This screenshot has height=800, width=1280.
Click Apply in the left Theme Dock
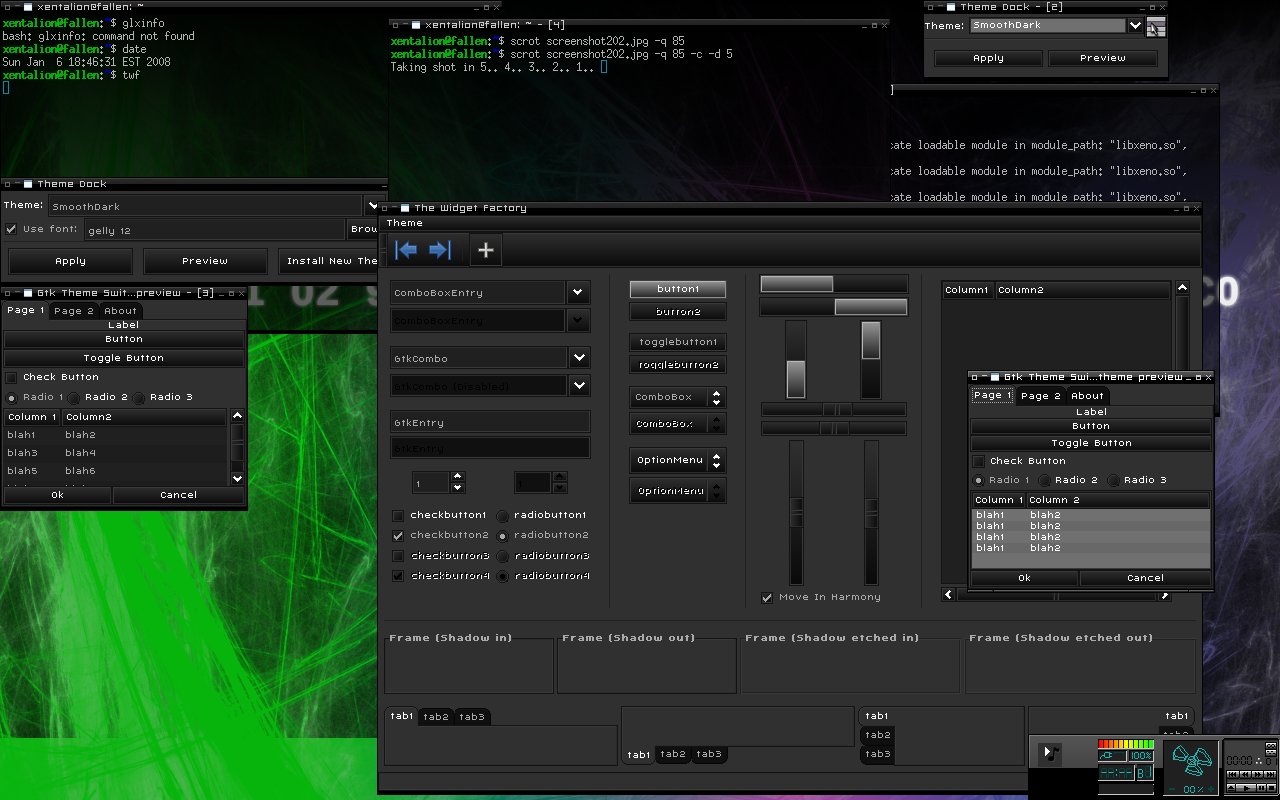coord(70,261)
